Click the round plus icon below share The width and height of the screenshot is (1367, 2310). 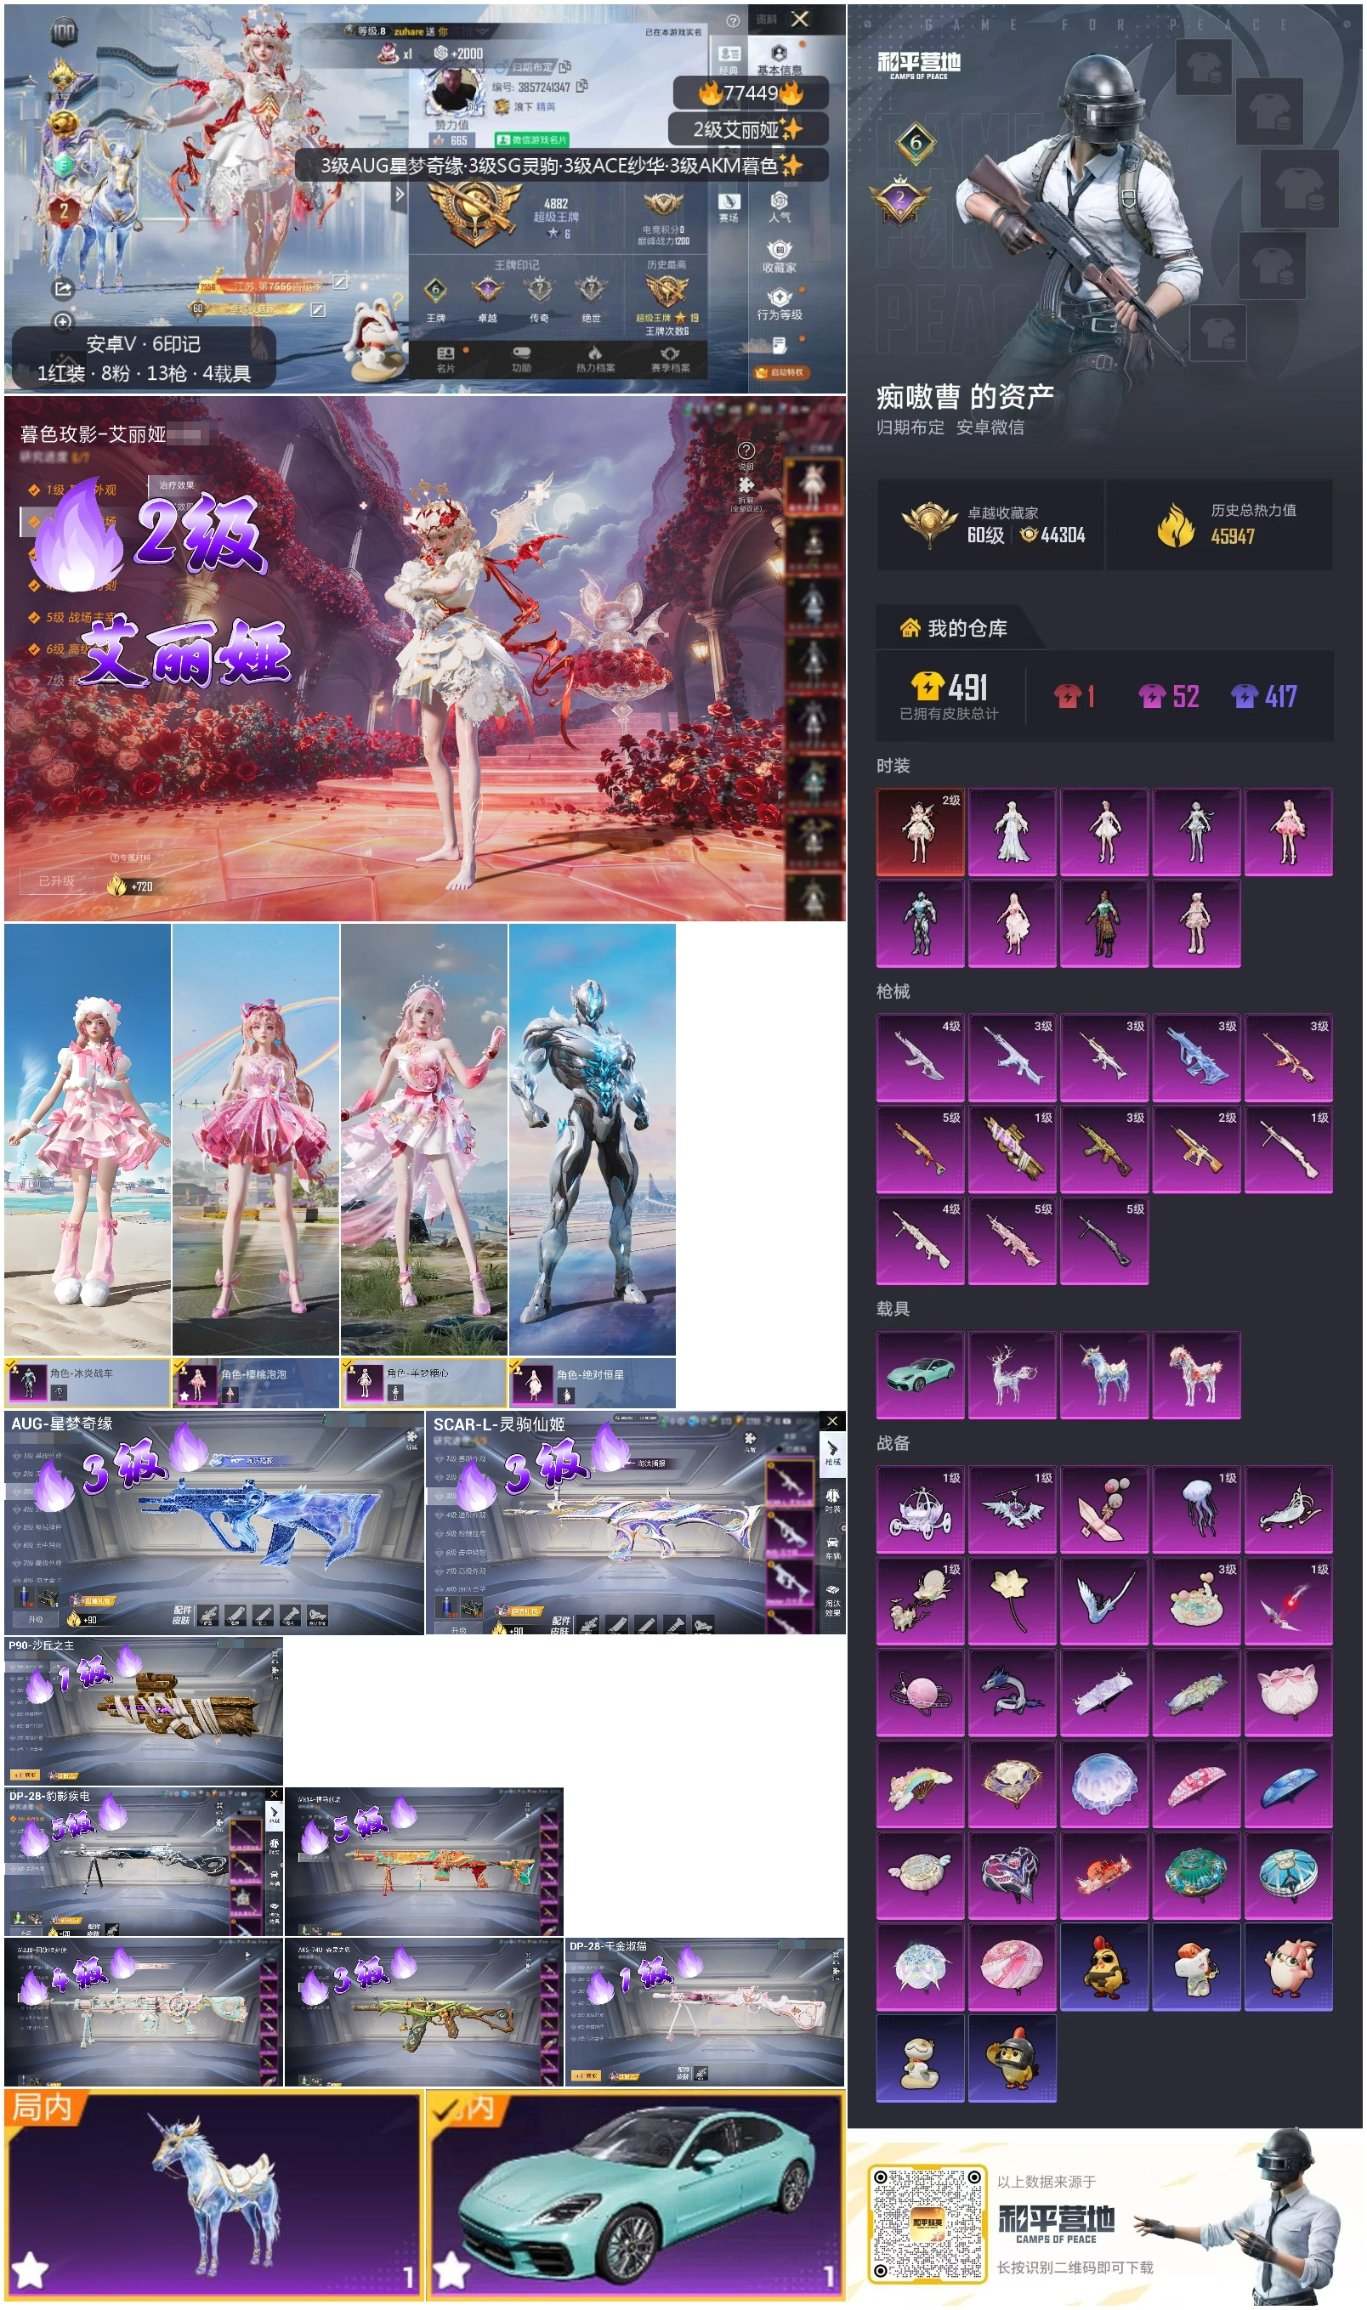tap(62, 322)
